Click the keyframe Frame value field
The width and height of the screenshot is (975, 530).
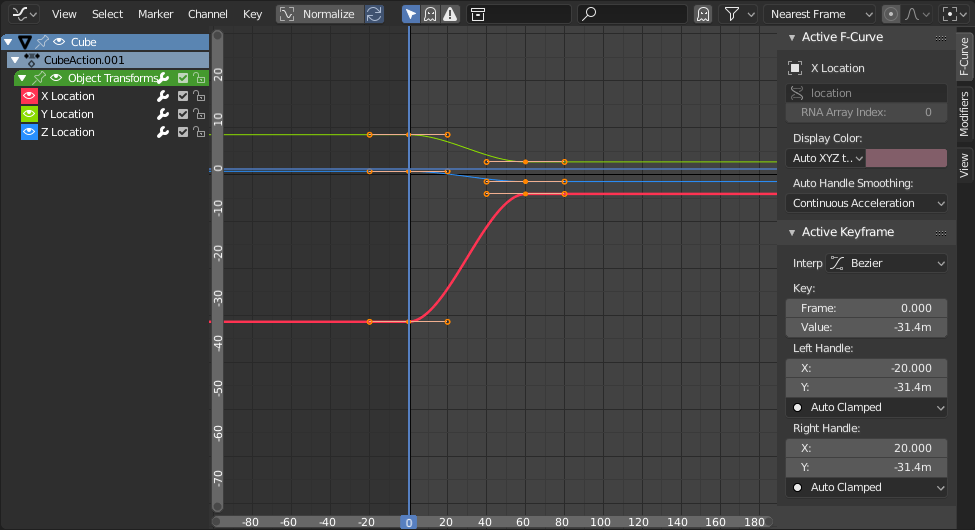pos(866,308)
